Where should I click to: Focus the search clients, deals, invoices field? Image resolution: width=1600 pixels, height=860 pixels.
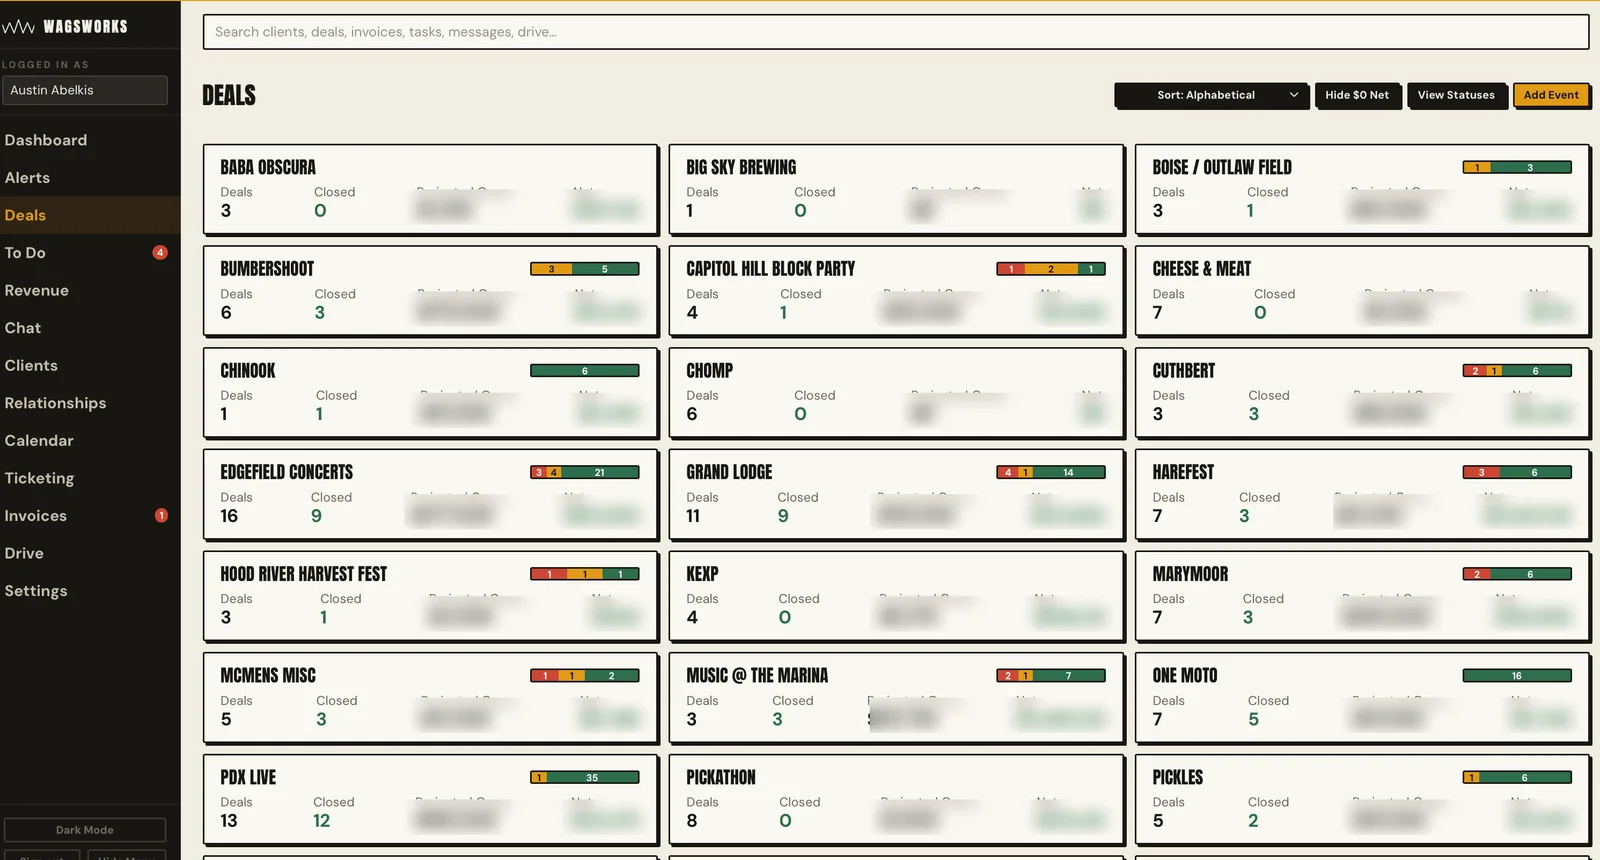point(895,32)
